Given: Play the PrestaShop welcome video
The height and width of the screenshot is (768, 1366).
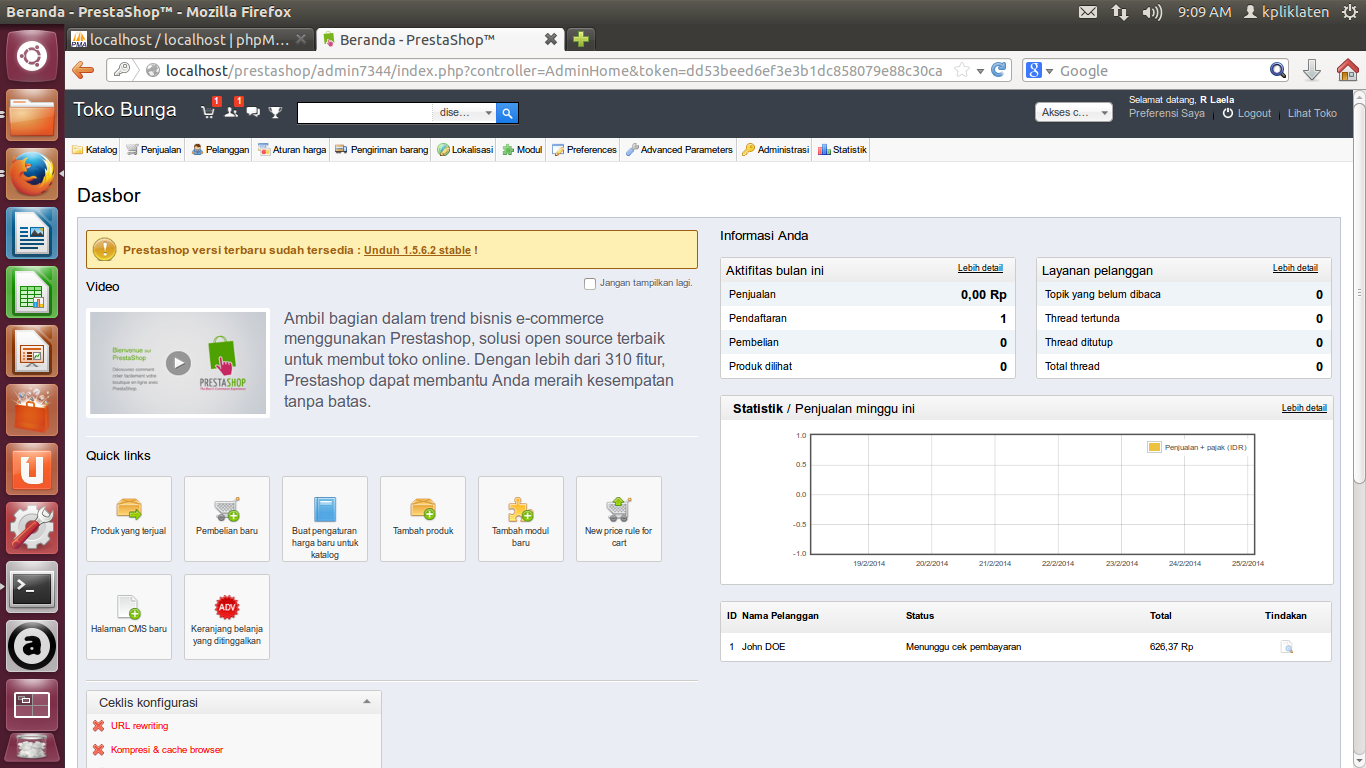Looking at the screenshot, I should pyautogui.click(x=178, y=362).
